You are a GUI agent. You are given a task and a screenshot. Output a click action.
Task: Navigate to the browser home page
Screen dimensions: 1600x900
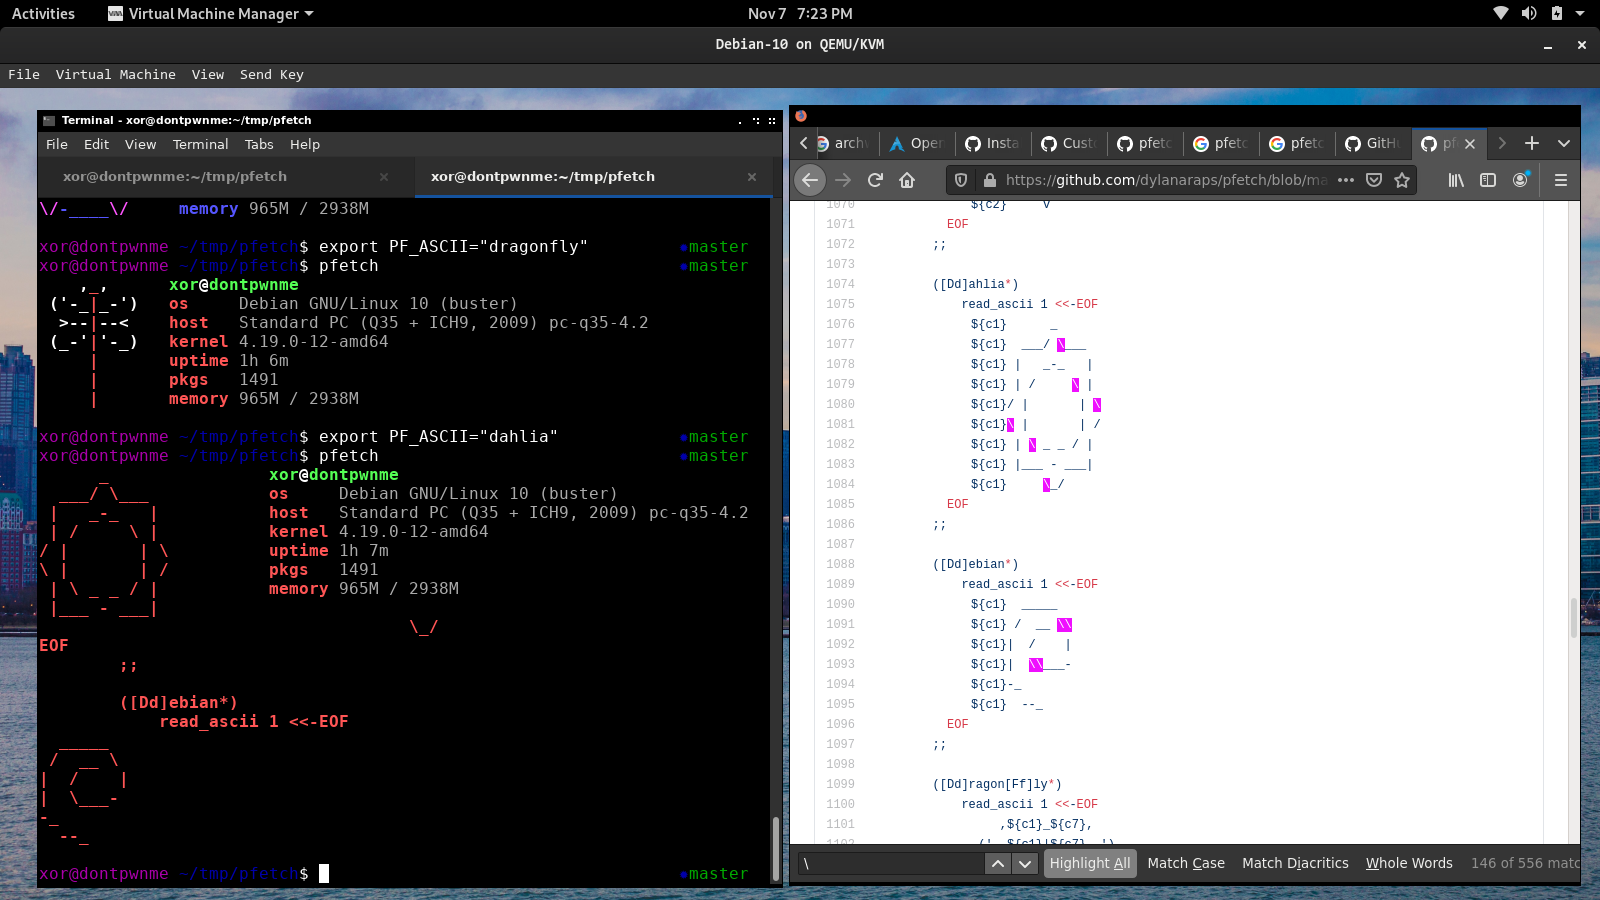908,180
